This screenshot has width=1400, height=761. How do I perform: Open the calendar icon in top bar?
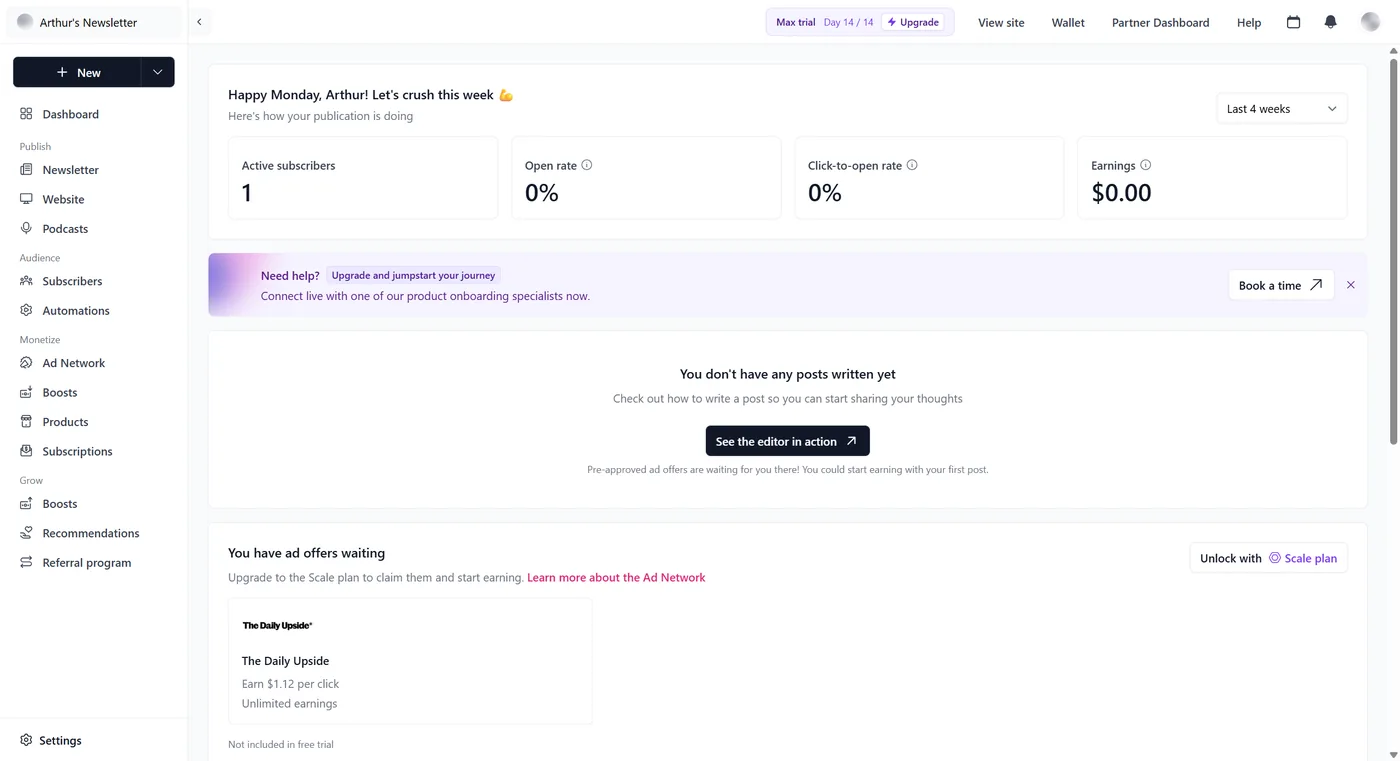point(1293,22)
